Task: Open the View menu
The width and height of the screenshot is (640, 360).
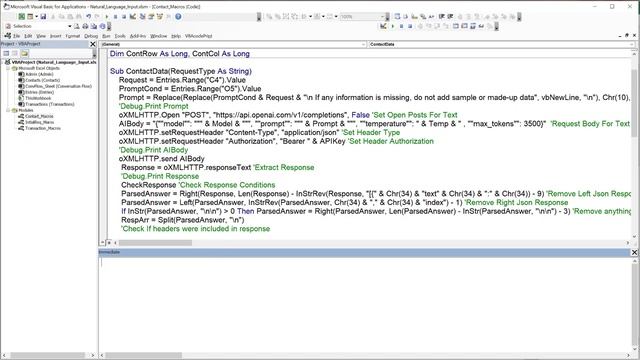Action: coord(41,36)
